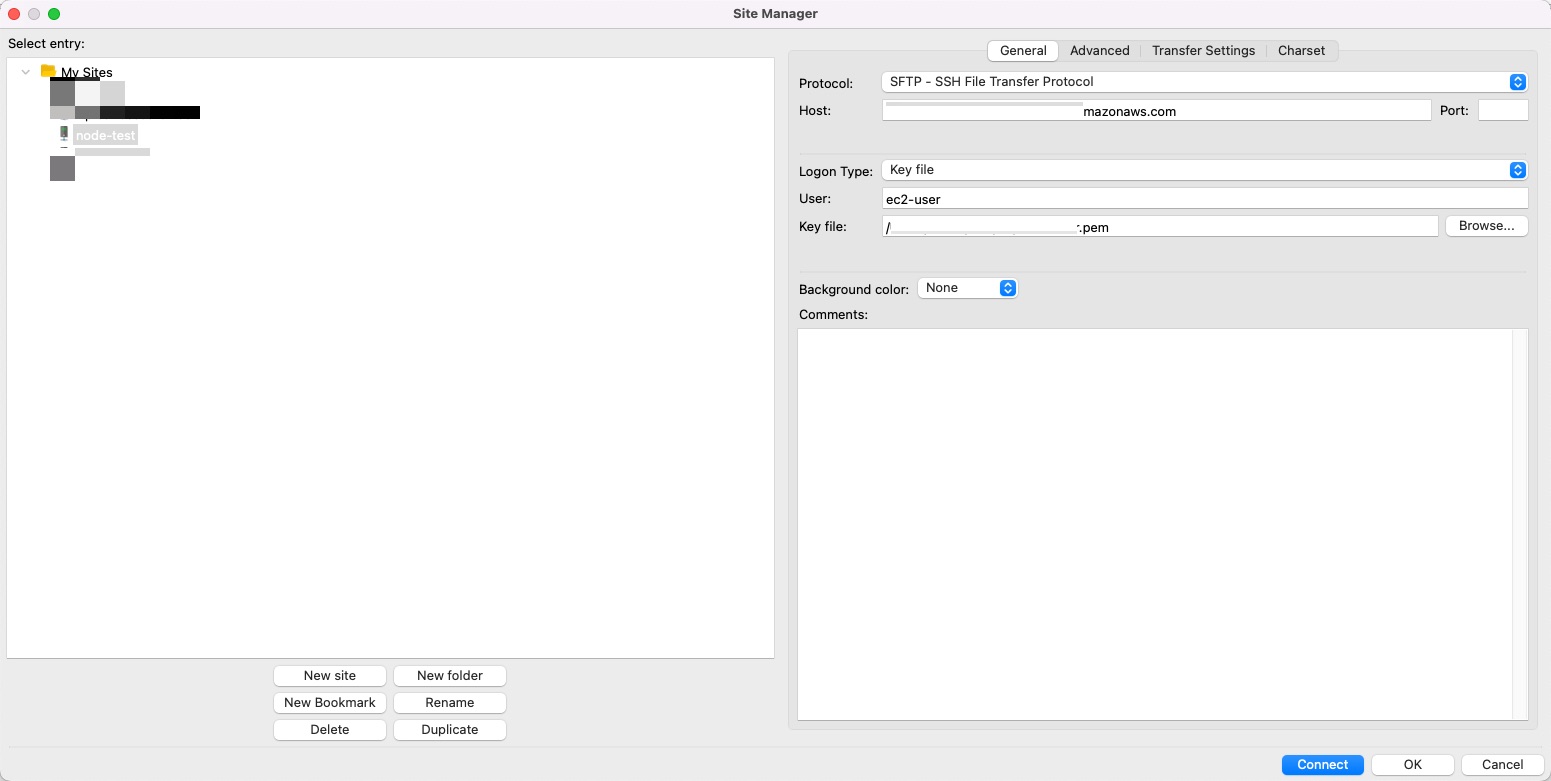
Task: Click the New Bookmark button
Action: coord(330,703)
